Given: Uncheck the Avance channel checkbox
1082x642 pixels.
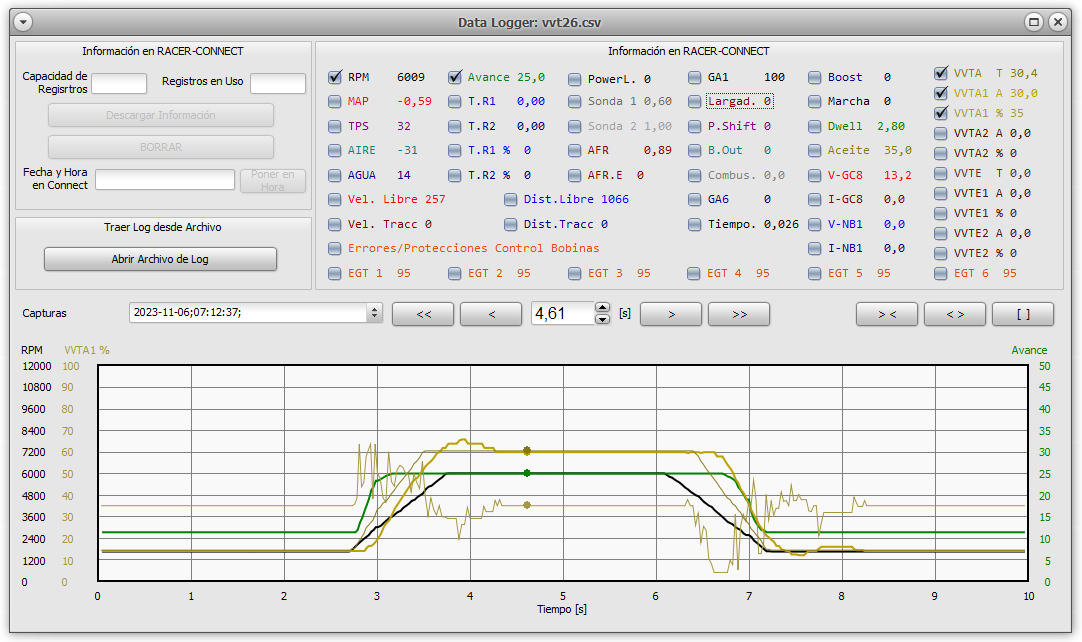Looking at the screenshot, I should click(x=455, y=77).
